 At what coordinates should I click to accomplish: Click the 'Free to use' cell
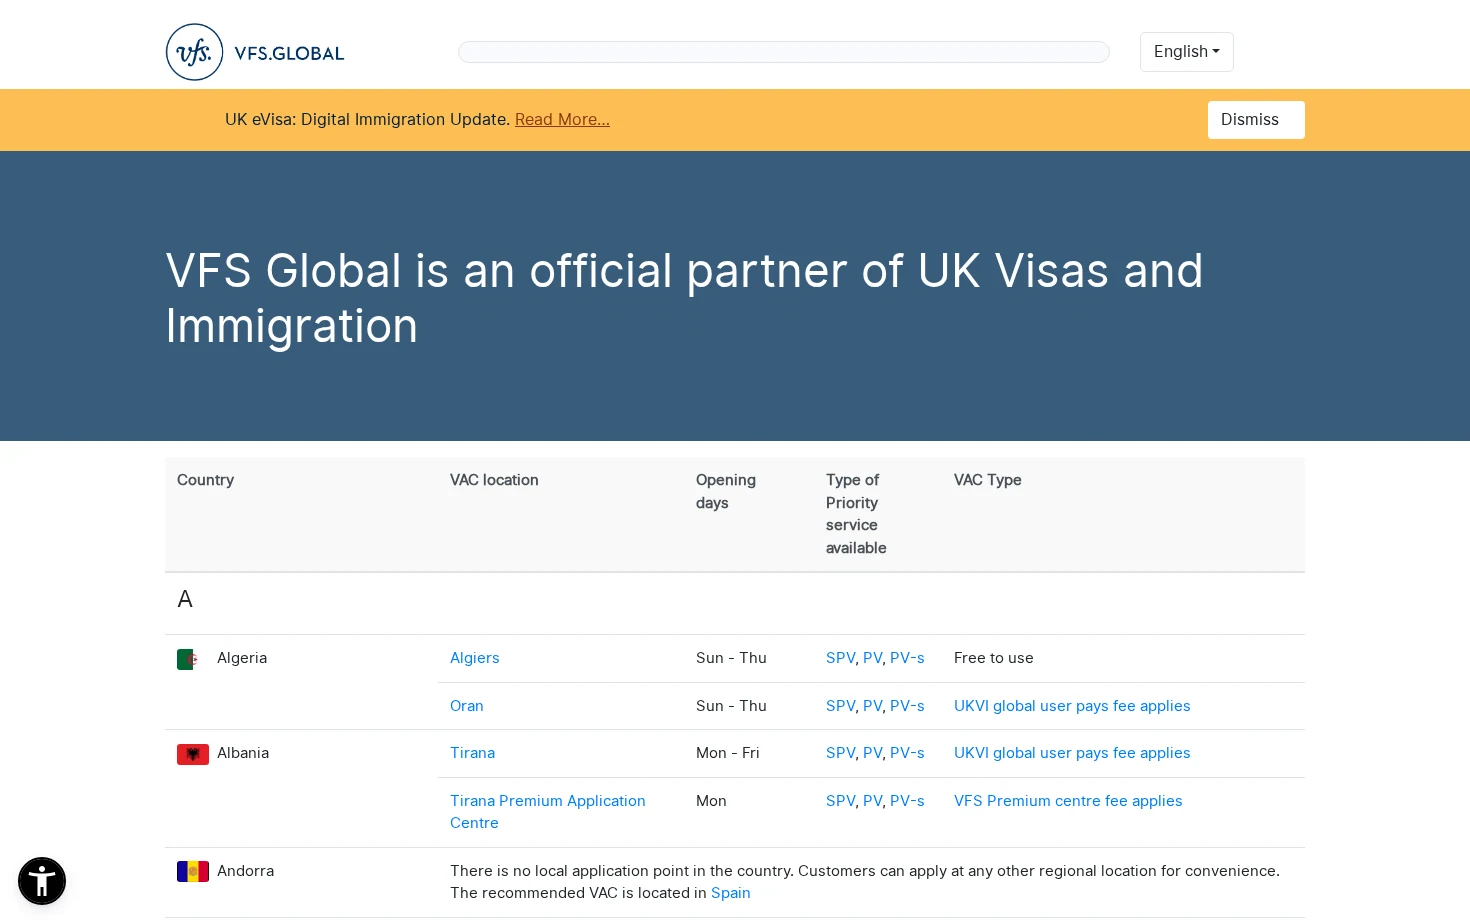[993, 658]
